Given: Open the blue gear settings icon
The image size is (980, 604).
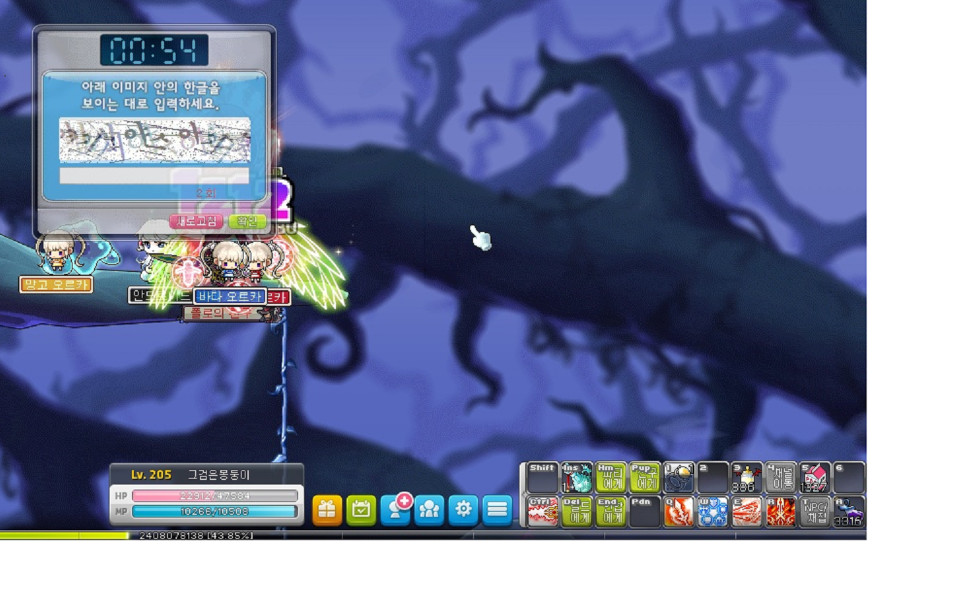Looking at the screenshot, I should point(463,510).
